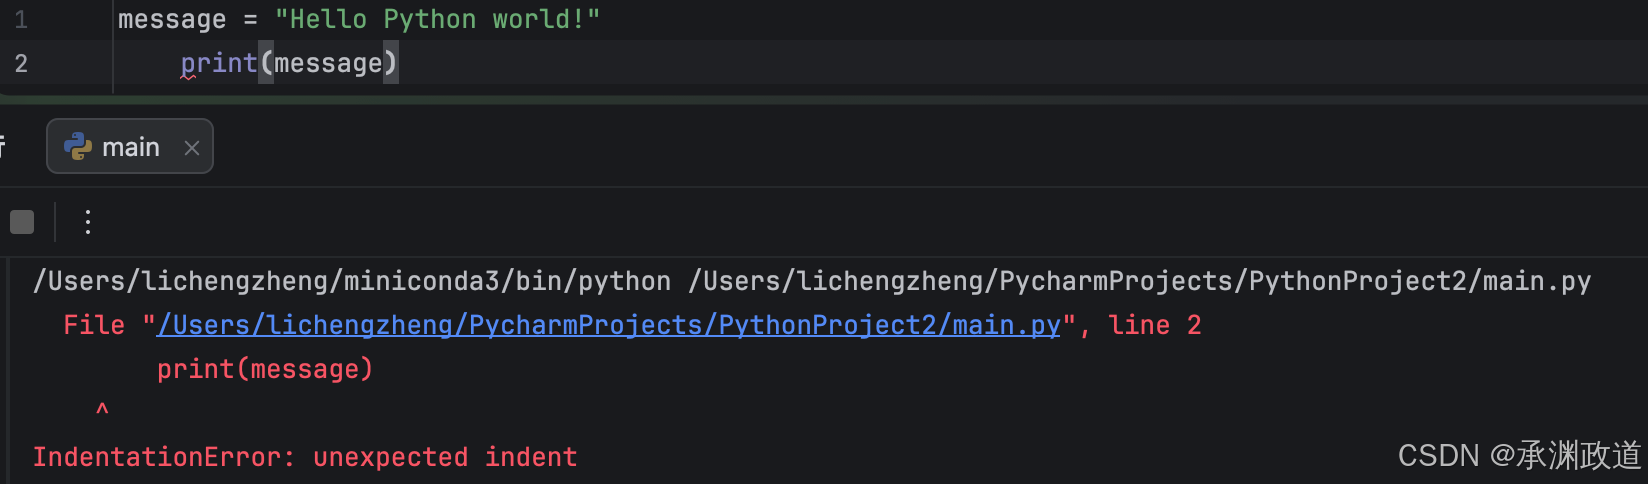Screen dimensions: 1648x484
Task: Click the message argument inside print call
Action: [328, 63]
